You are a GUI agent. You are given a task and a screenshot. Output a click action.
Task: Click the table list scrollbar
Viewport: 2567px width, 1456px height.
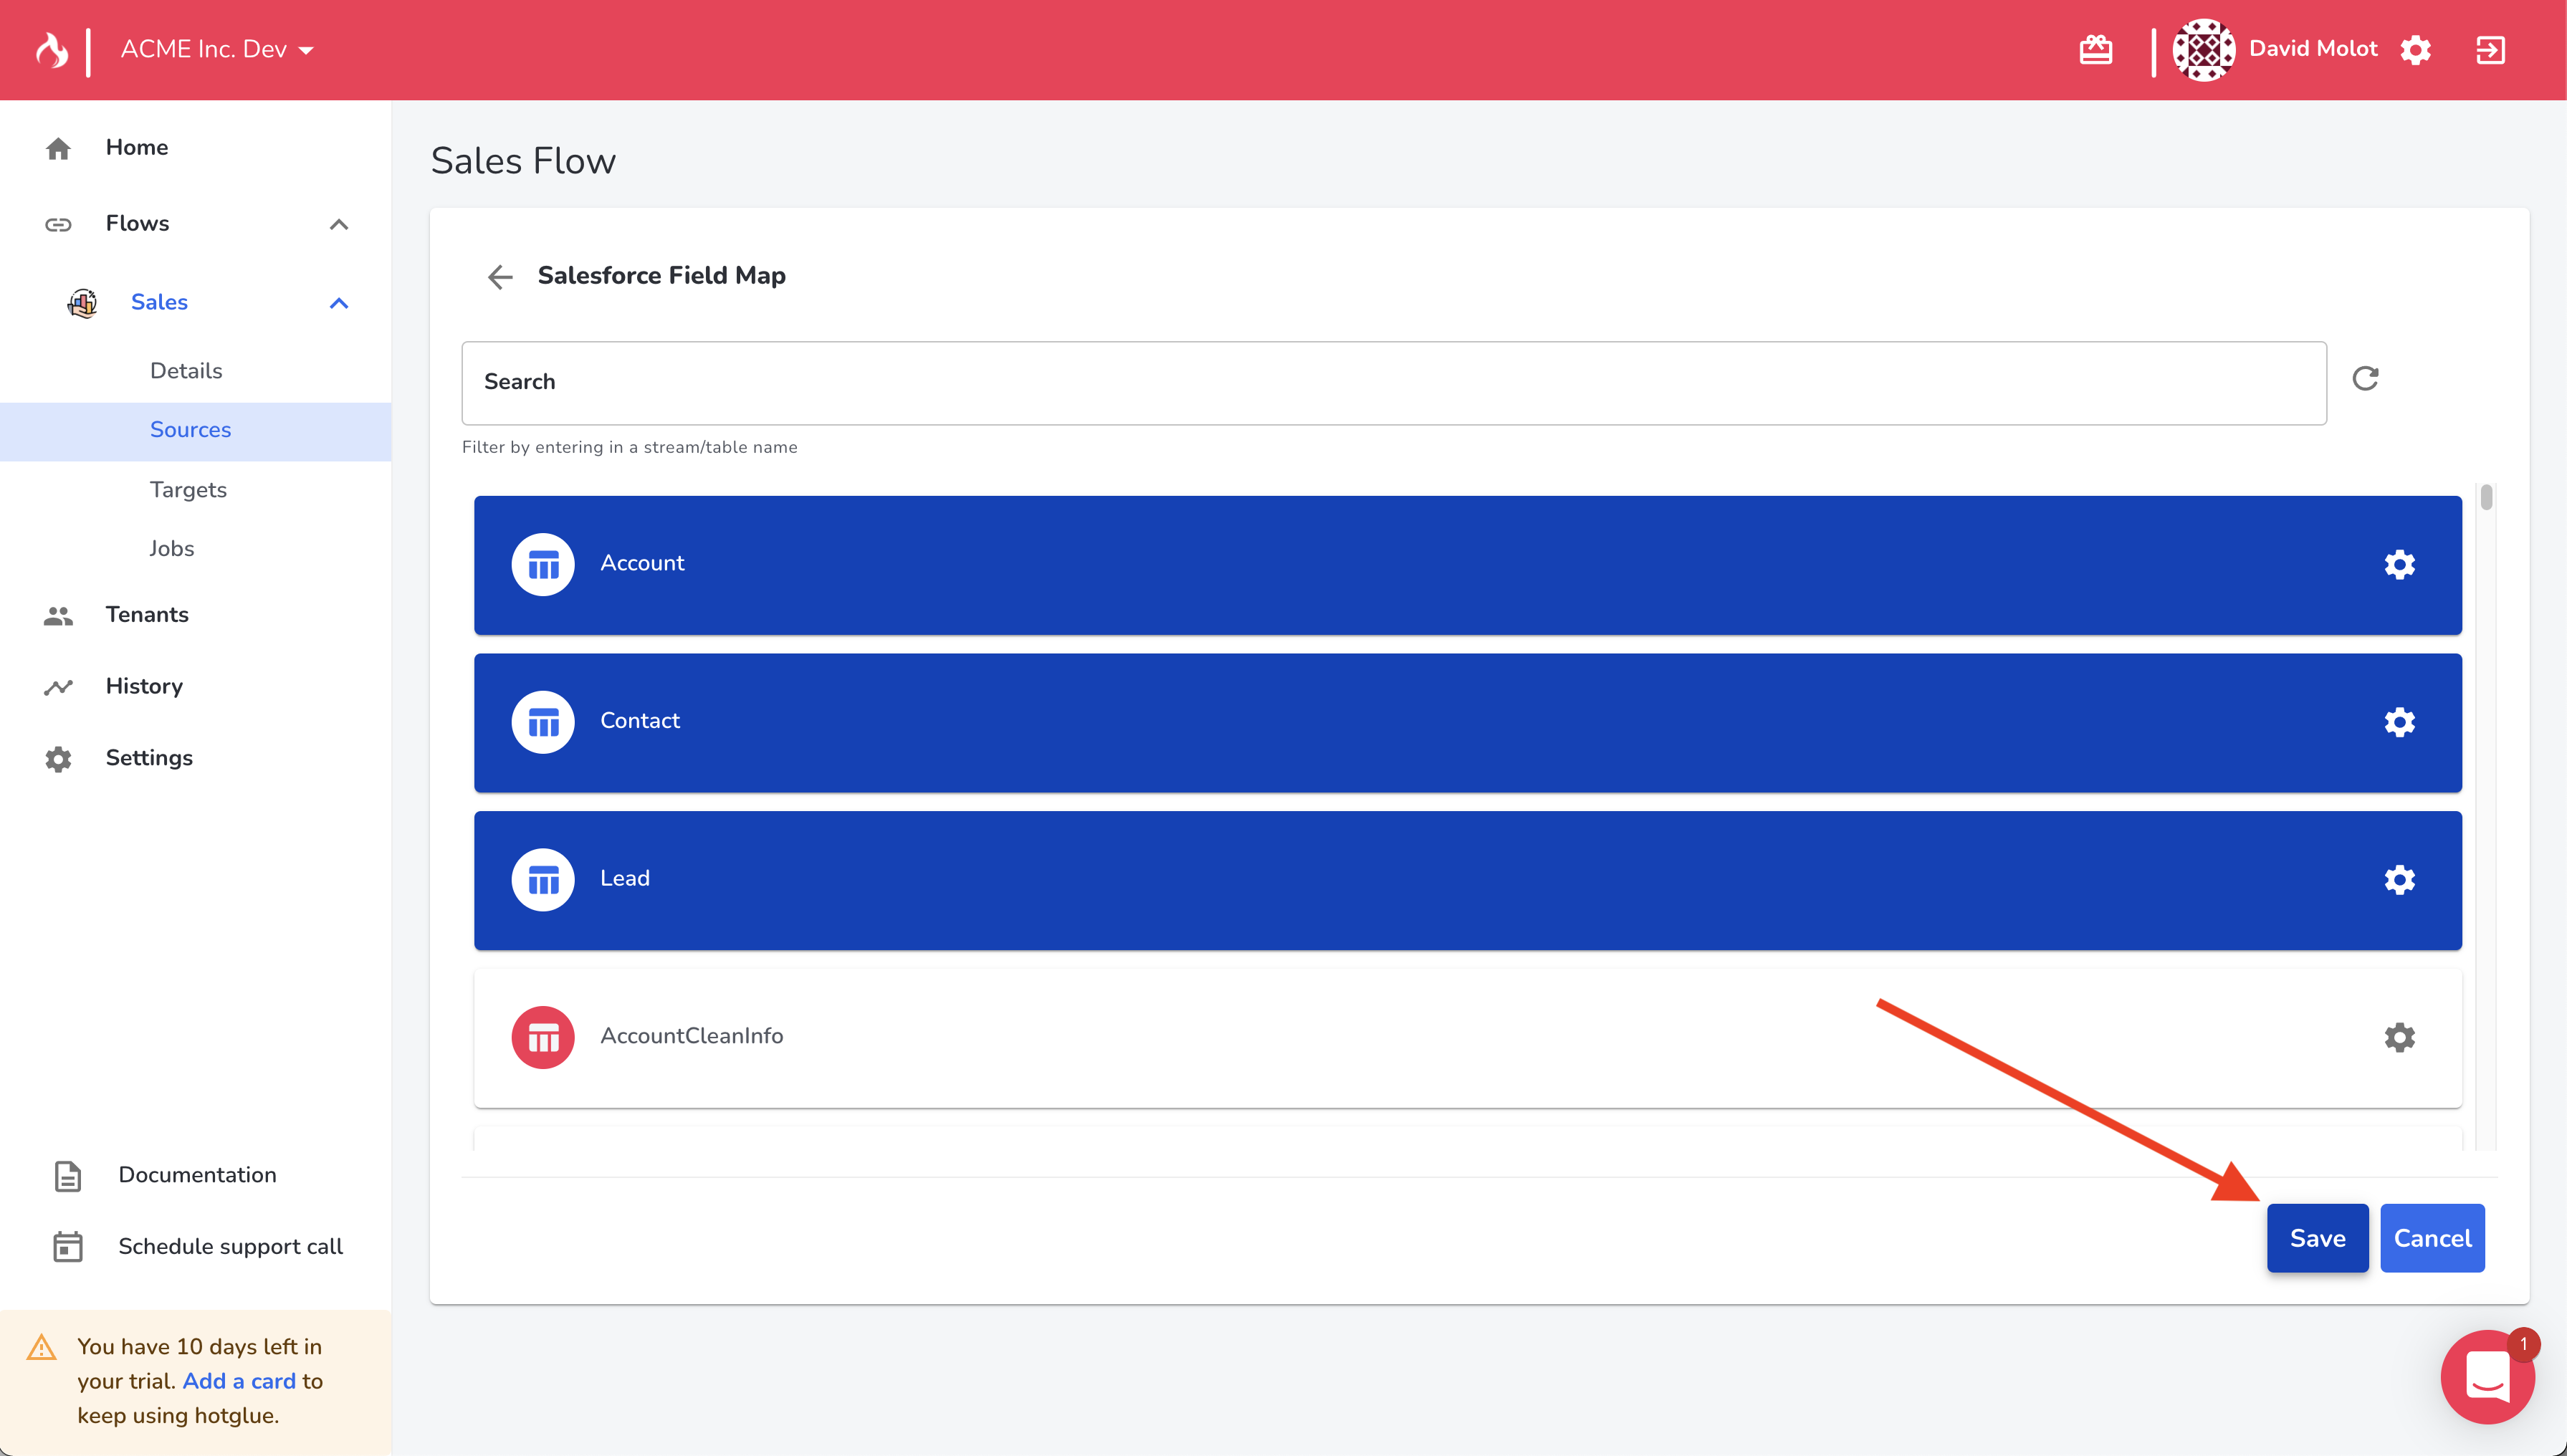coord(2486,497)
